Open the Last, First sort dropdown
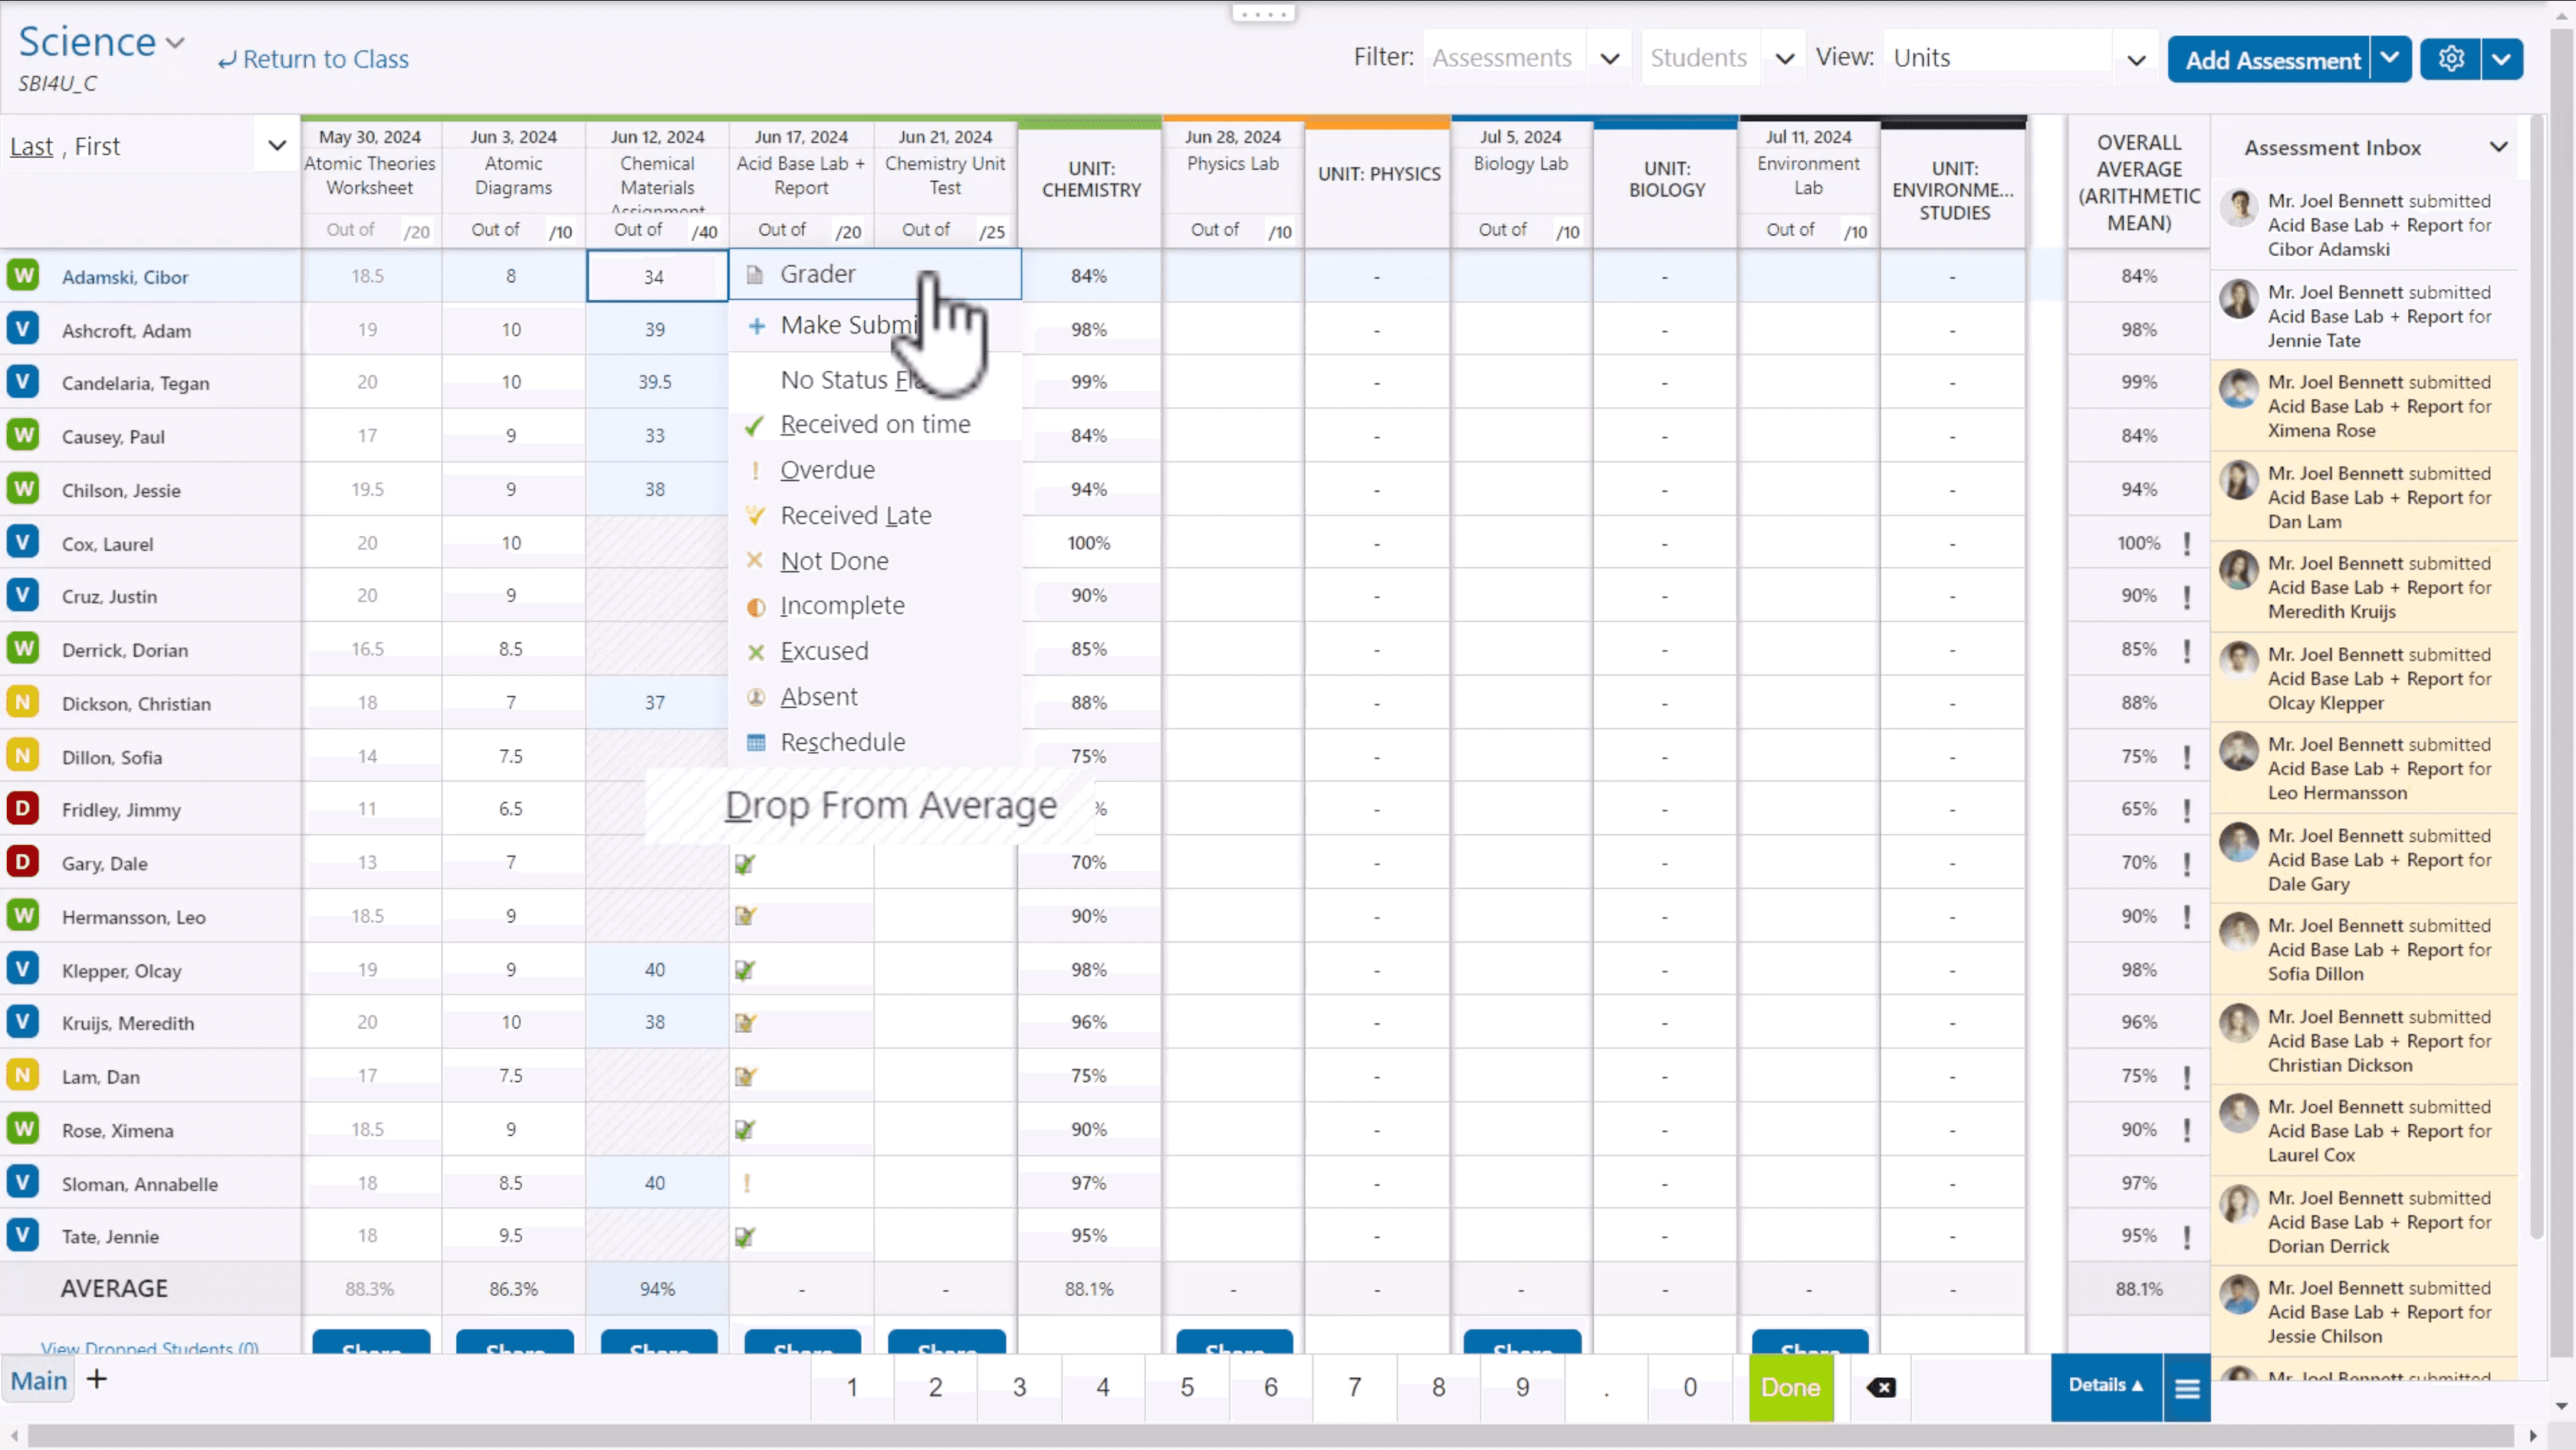The width and height of the screenshot is (2576, 1450). (x=277, y=146)
